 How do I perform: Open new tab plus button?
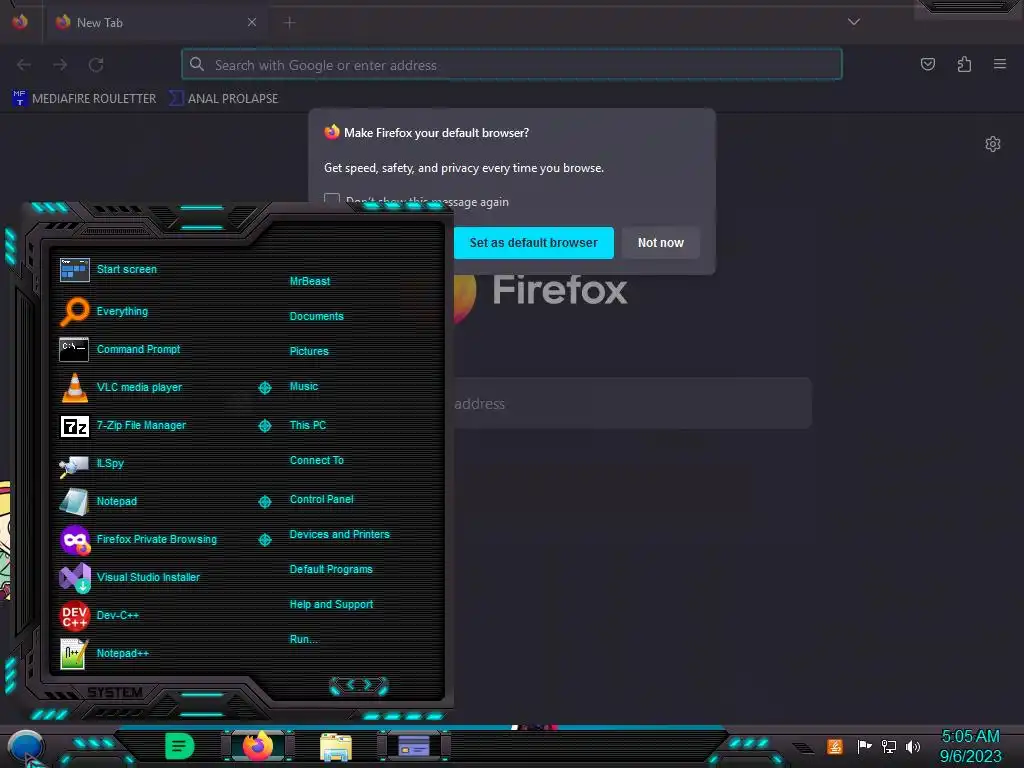click(x=289, y=22)
